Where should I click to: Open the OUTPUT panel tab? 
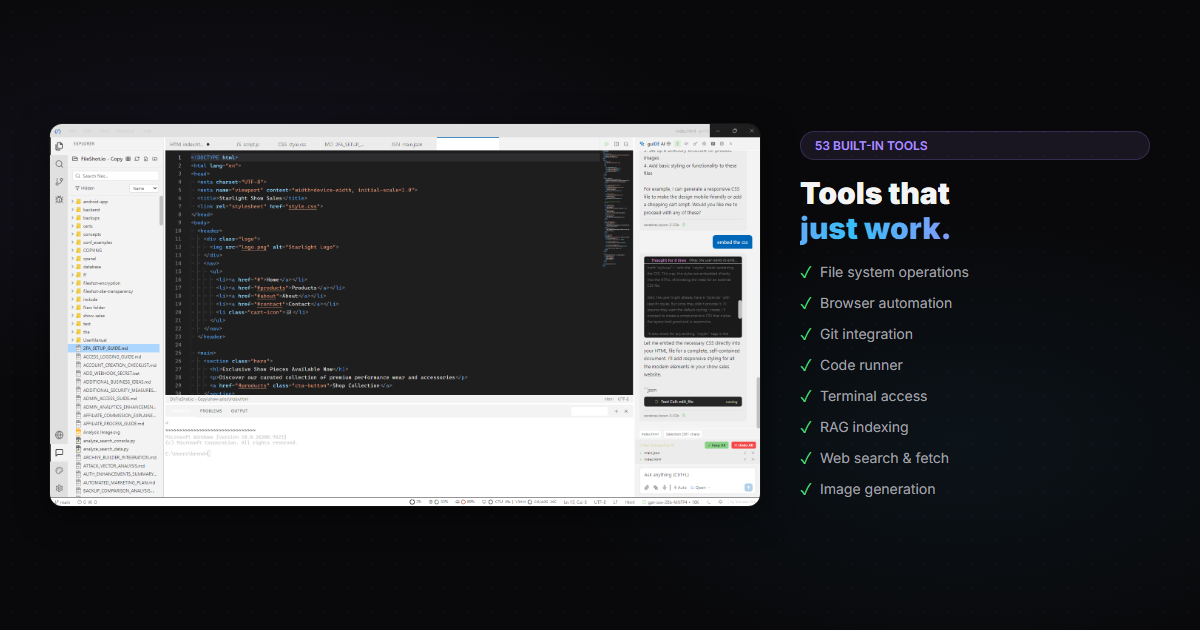pos(239,411)
